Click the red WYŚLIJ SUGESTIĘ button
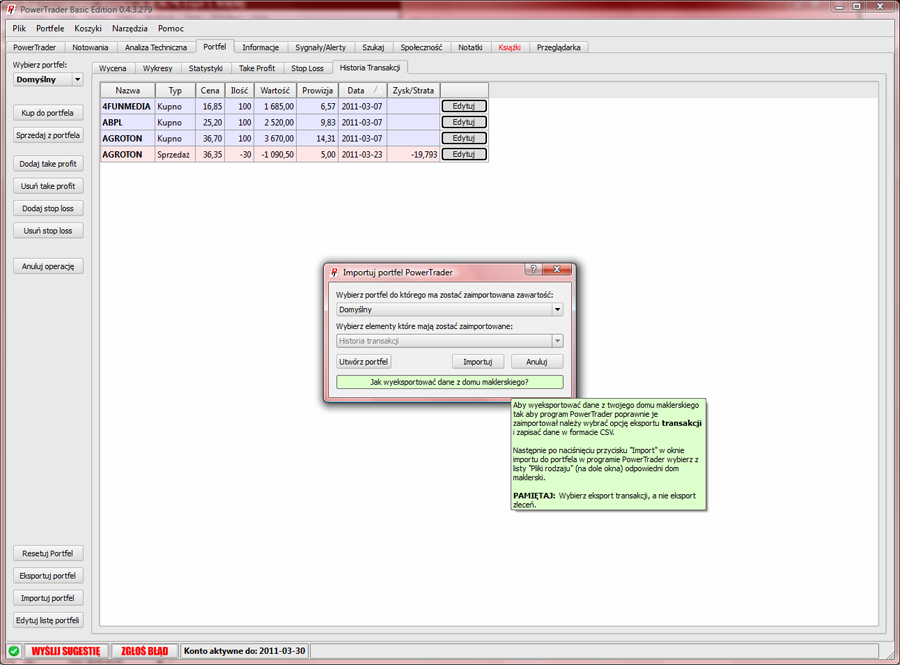Image resolution: width=900 pixels, height=665 pixels. pos(66,651)
